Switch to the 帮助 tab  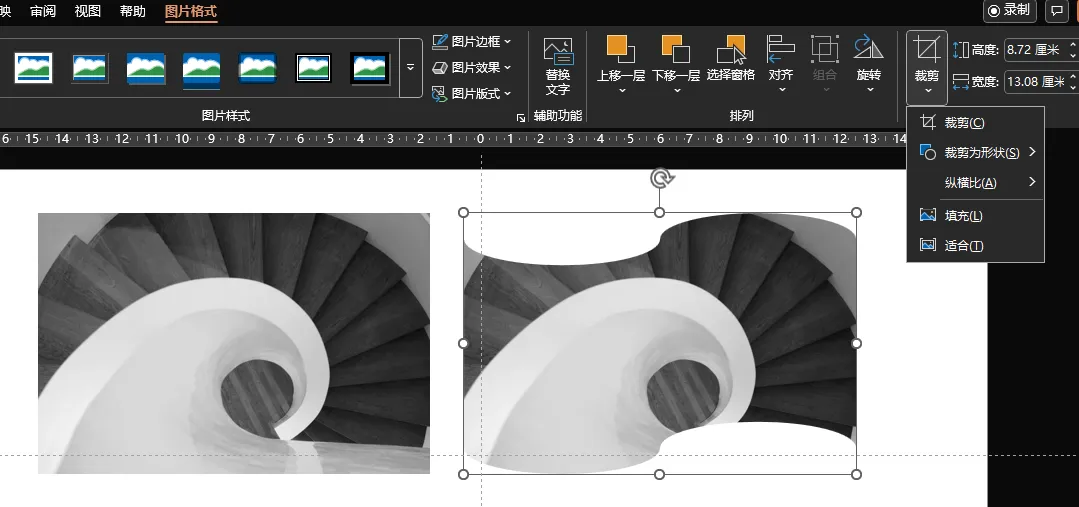pyautogui.click(x=132, y=12)
